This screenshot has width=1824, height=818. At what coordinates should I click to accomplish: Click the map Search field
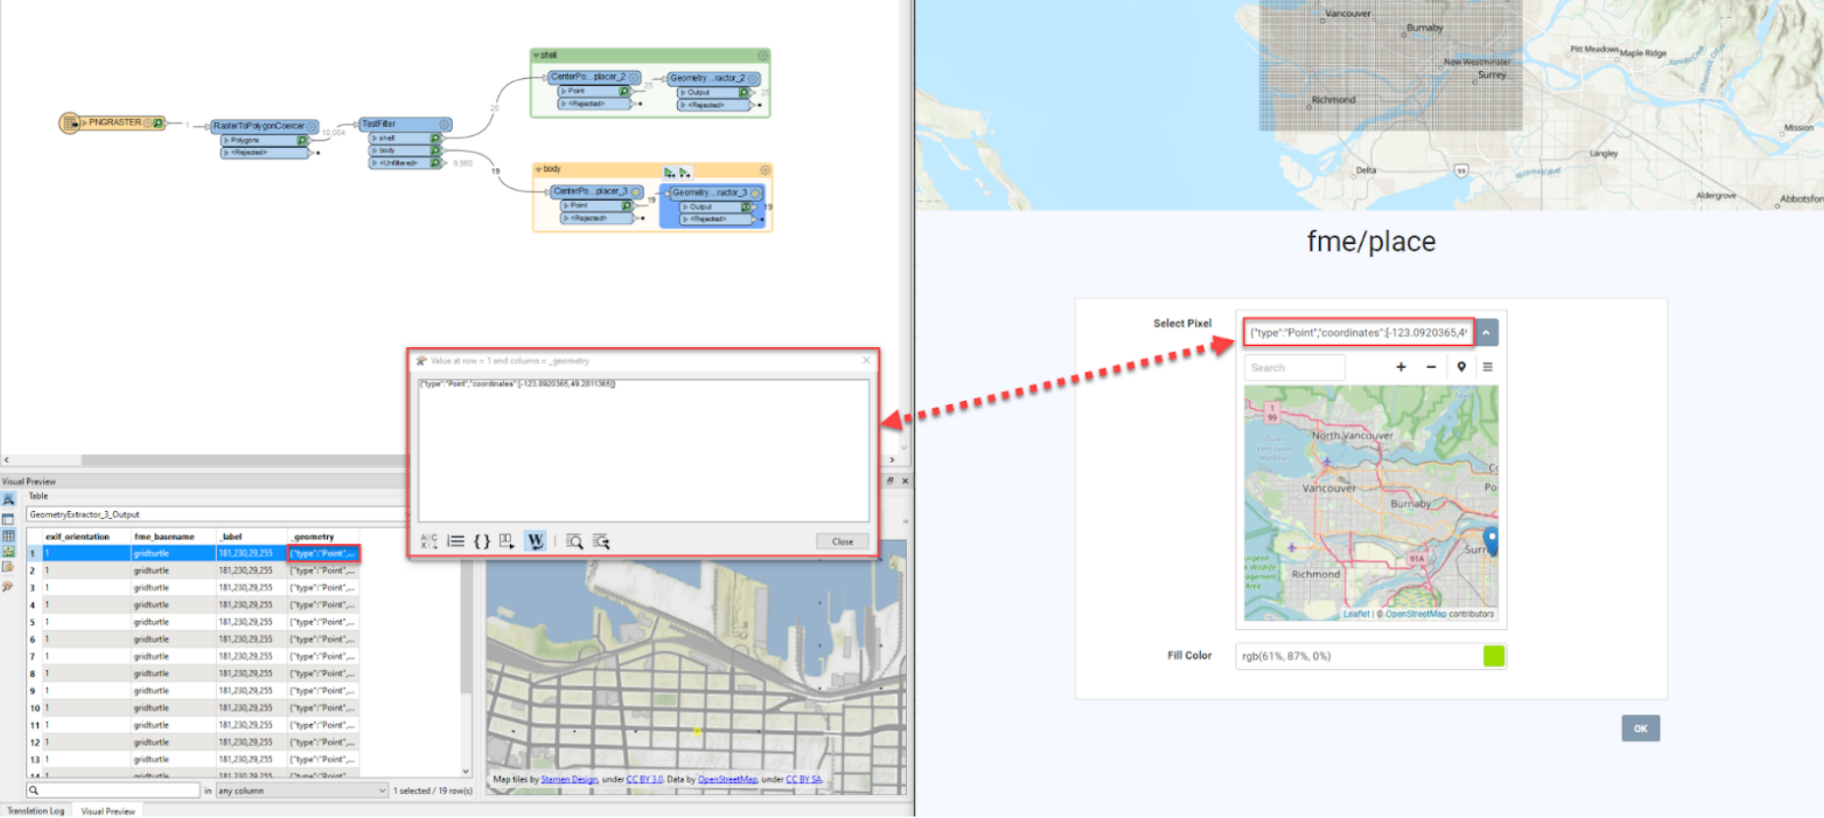(x=1295, y=367)
